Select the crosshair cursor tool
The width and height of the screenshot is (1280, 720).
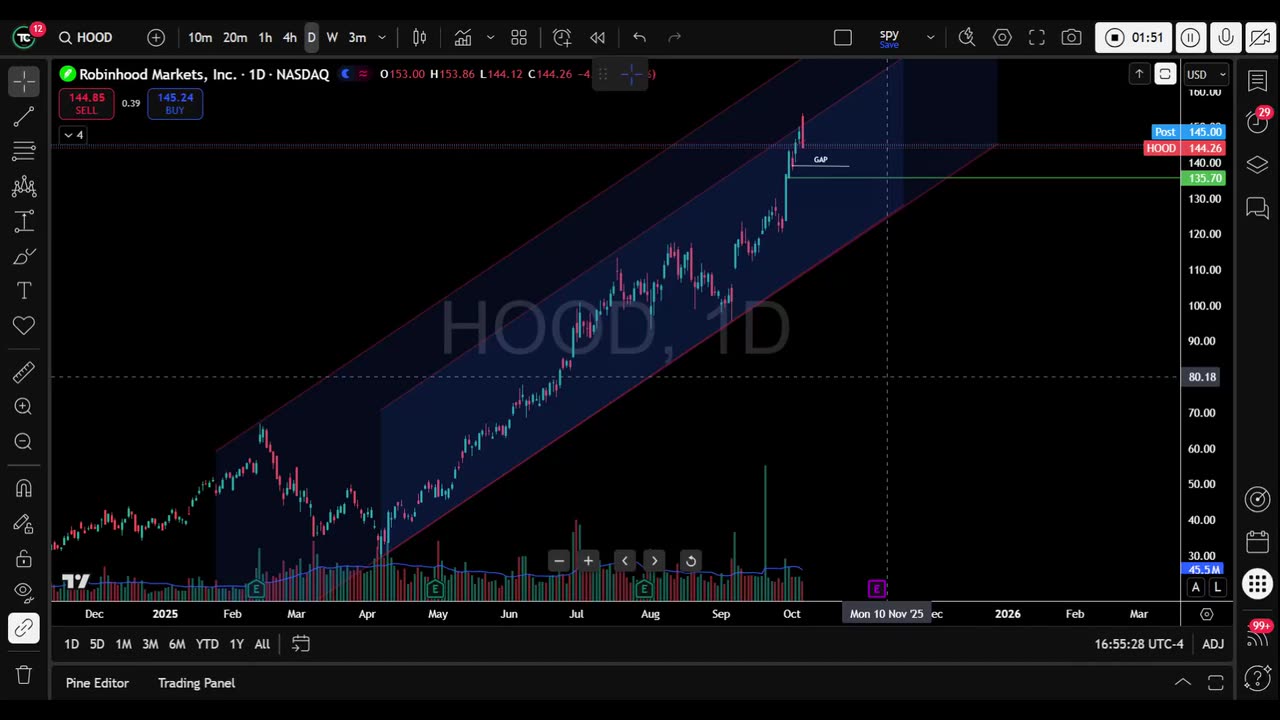coord(24,82)
